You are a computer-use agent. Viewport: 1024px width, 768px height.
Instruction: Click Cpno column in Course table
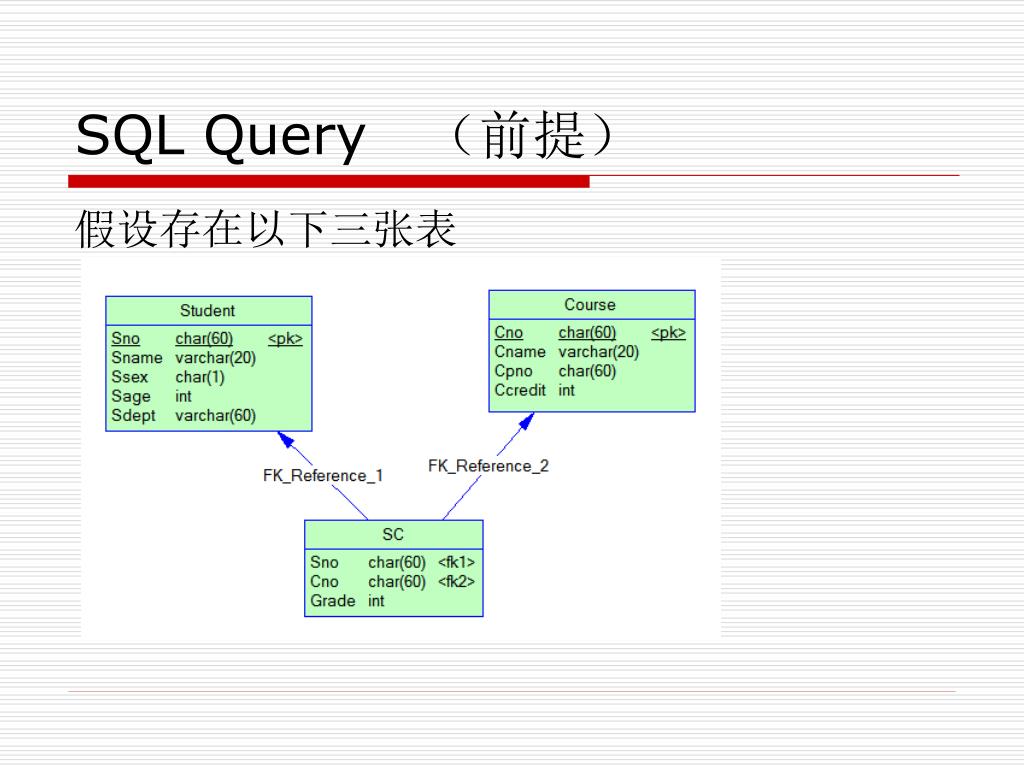click(513, 371)
